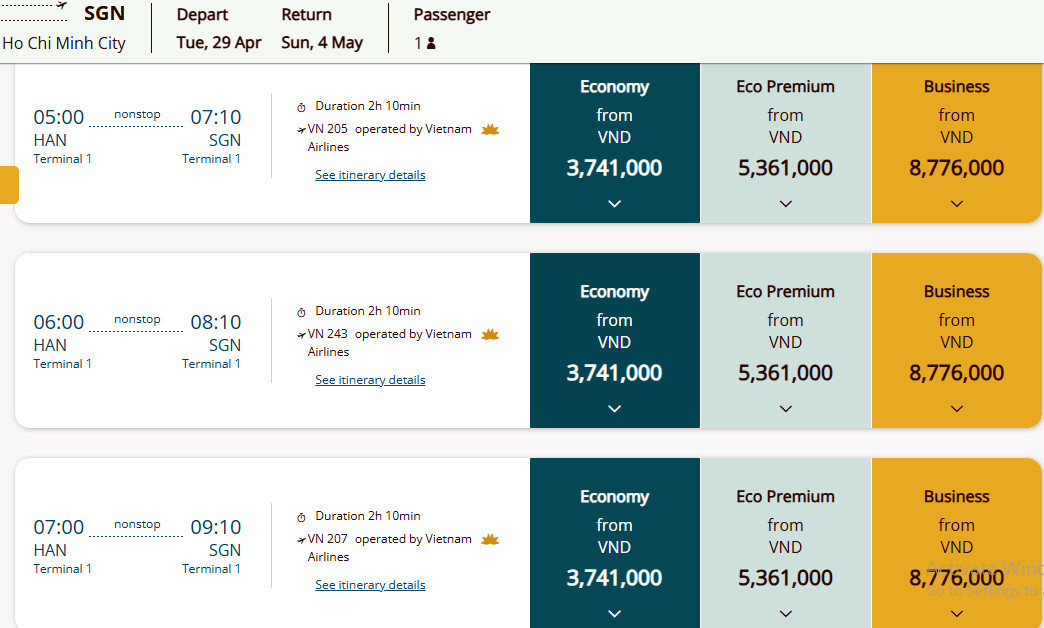Click the duration clock icon for the 06:00 flight
Screen dimensions: 1044x628
[x=302, y=311]
